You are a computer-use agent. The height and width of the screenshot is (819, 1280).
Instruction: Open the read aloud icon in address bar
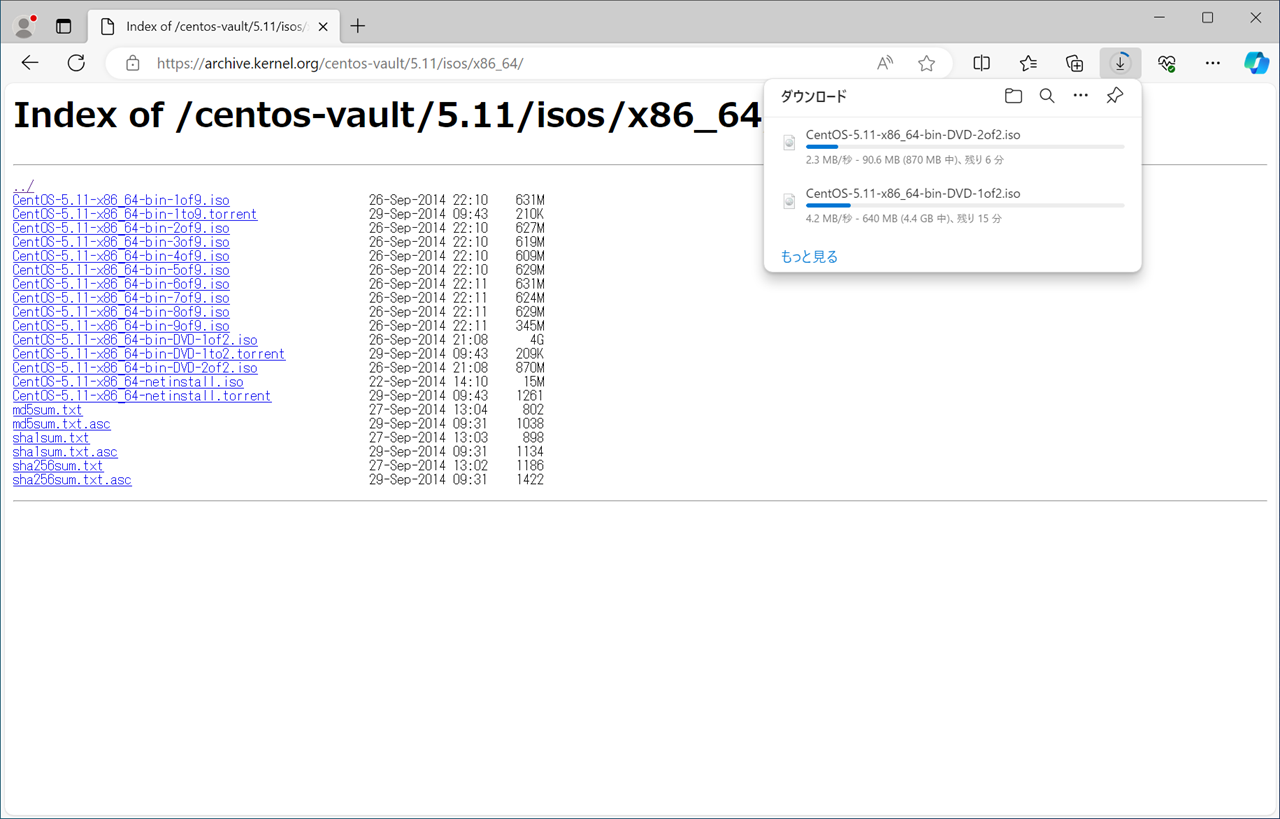click(x=885, y=63)
